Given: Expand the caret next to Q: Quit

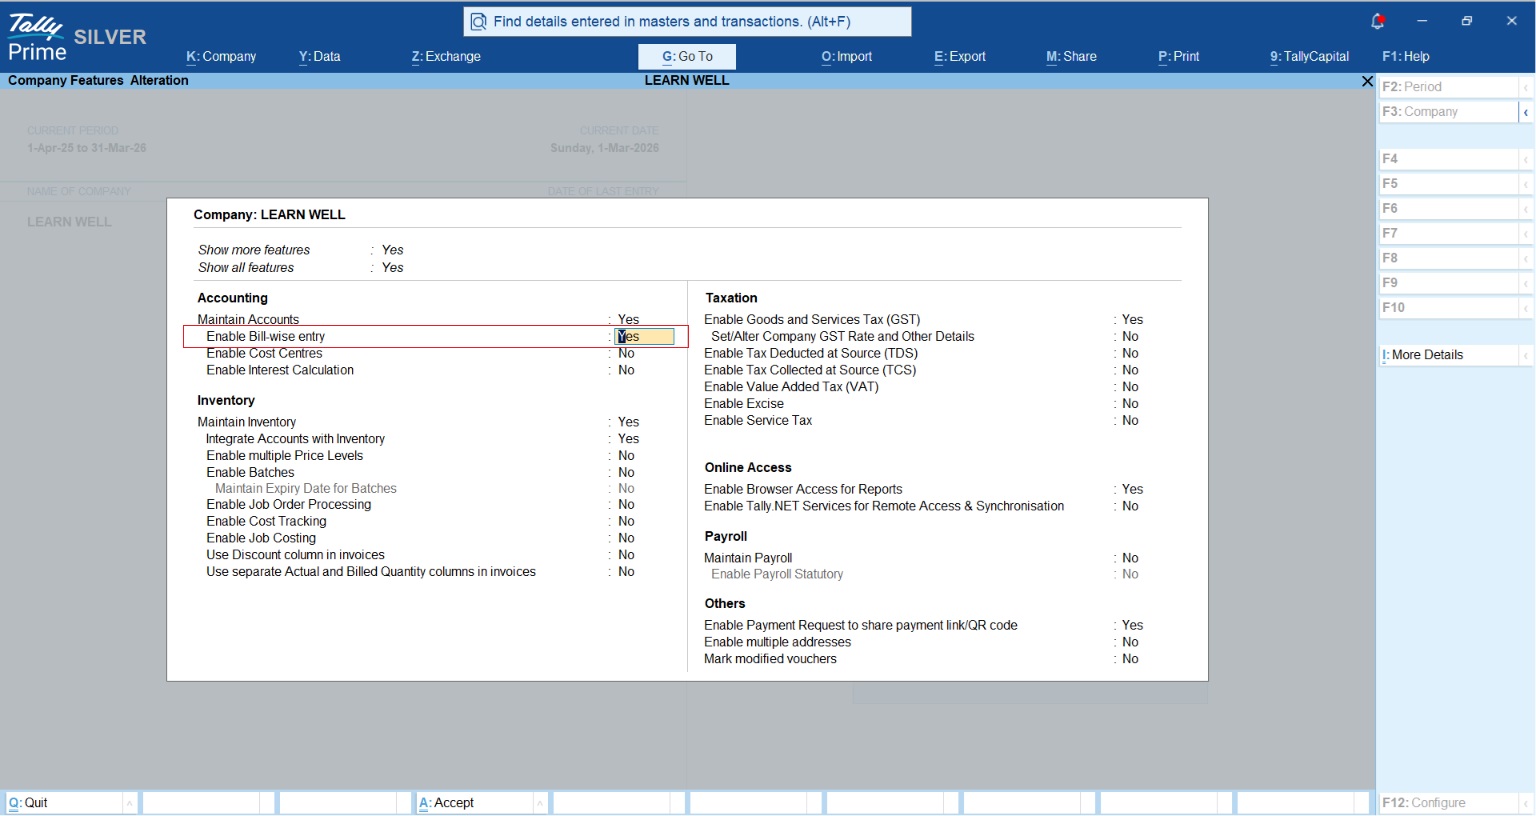Looking at the screenshot, I should [x=130, y=803].
